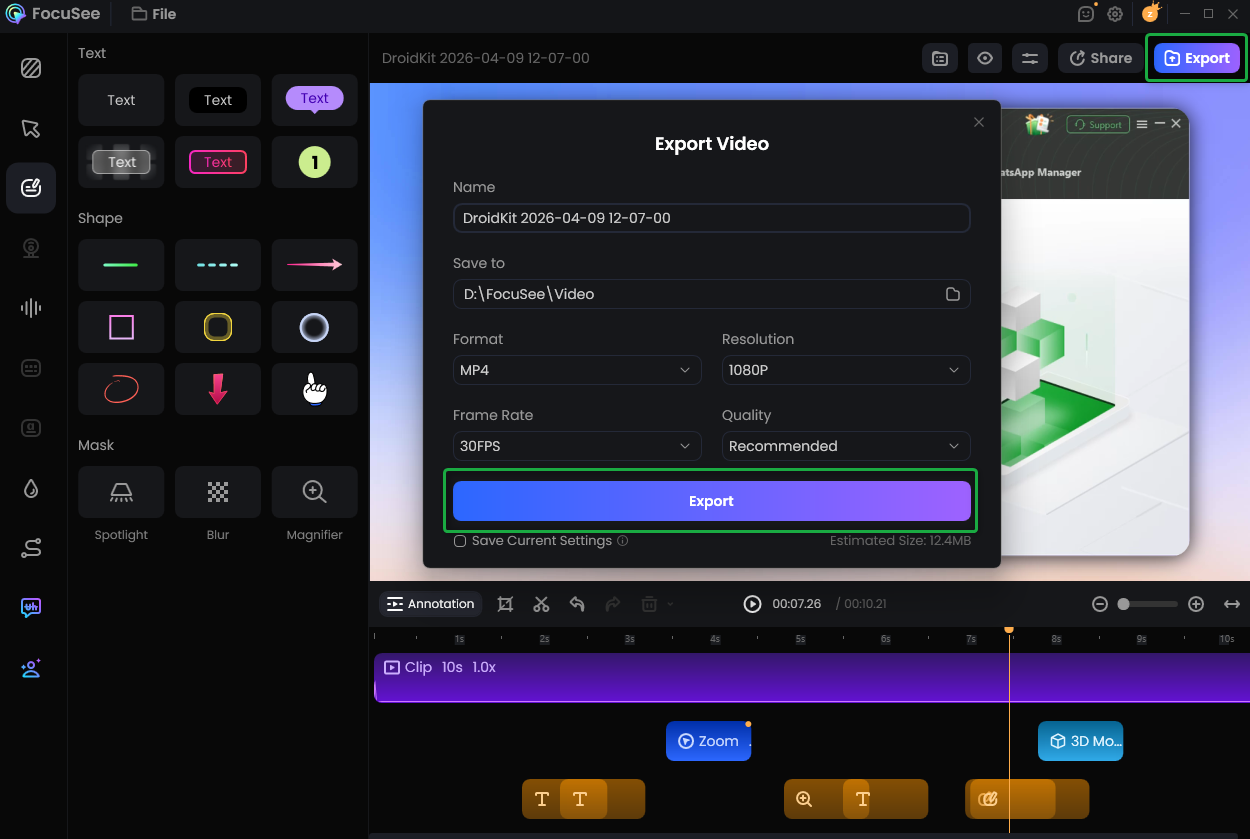Open the webcam panel in the sidebar
The height and width of the screenshot is (839, 1250).
tap(31, 248)
